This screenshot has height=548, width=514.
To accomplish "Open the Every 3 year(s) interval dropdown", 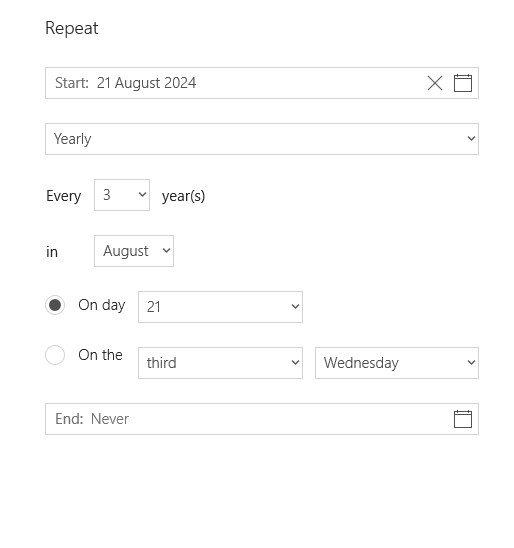I will click(122, 195).
